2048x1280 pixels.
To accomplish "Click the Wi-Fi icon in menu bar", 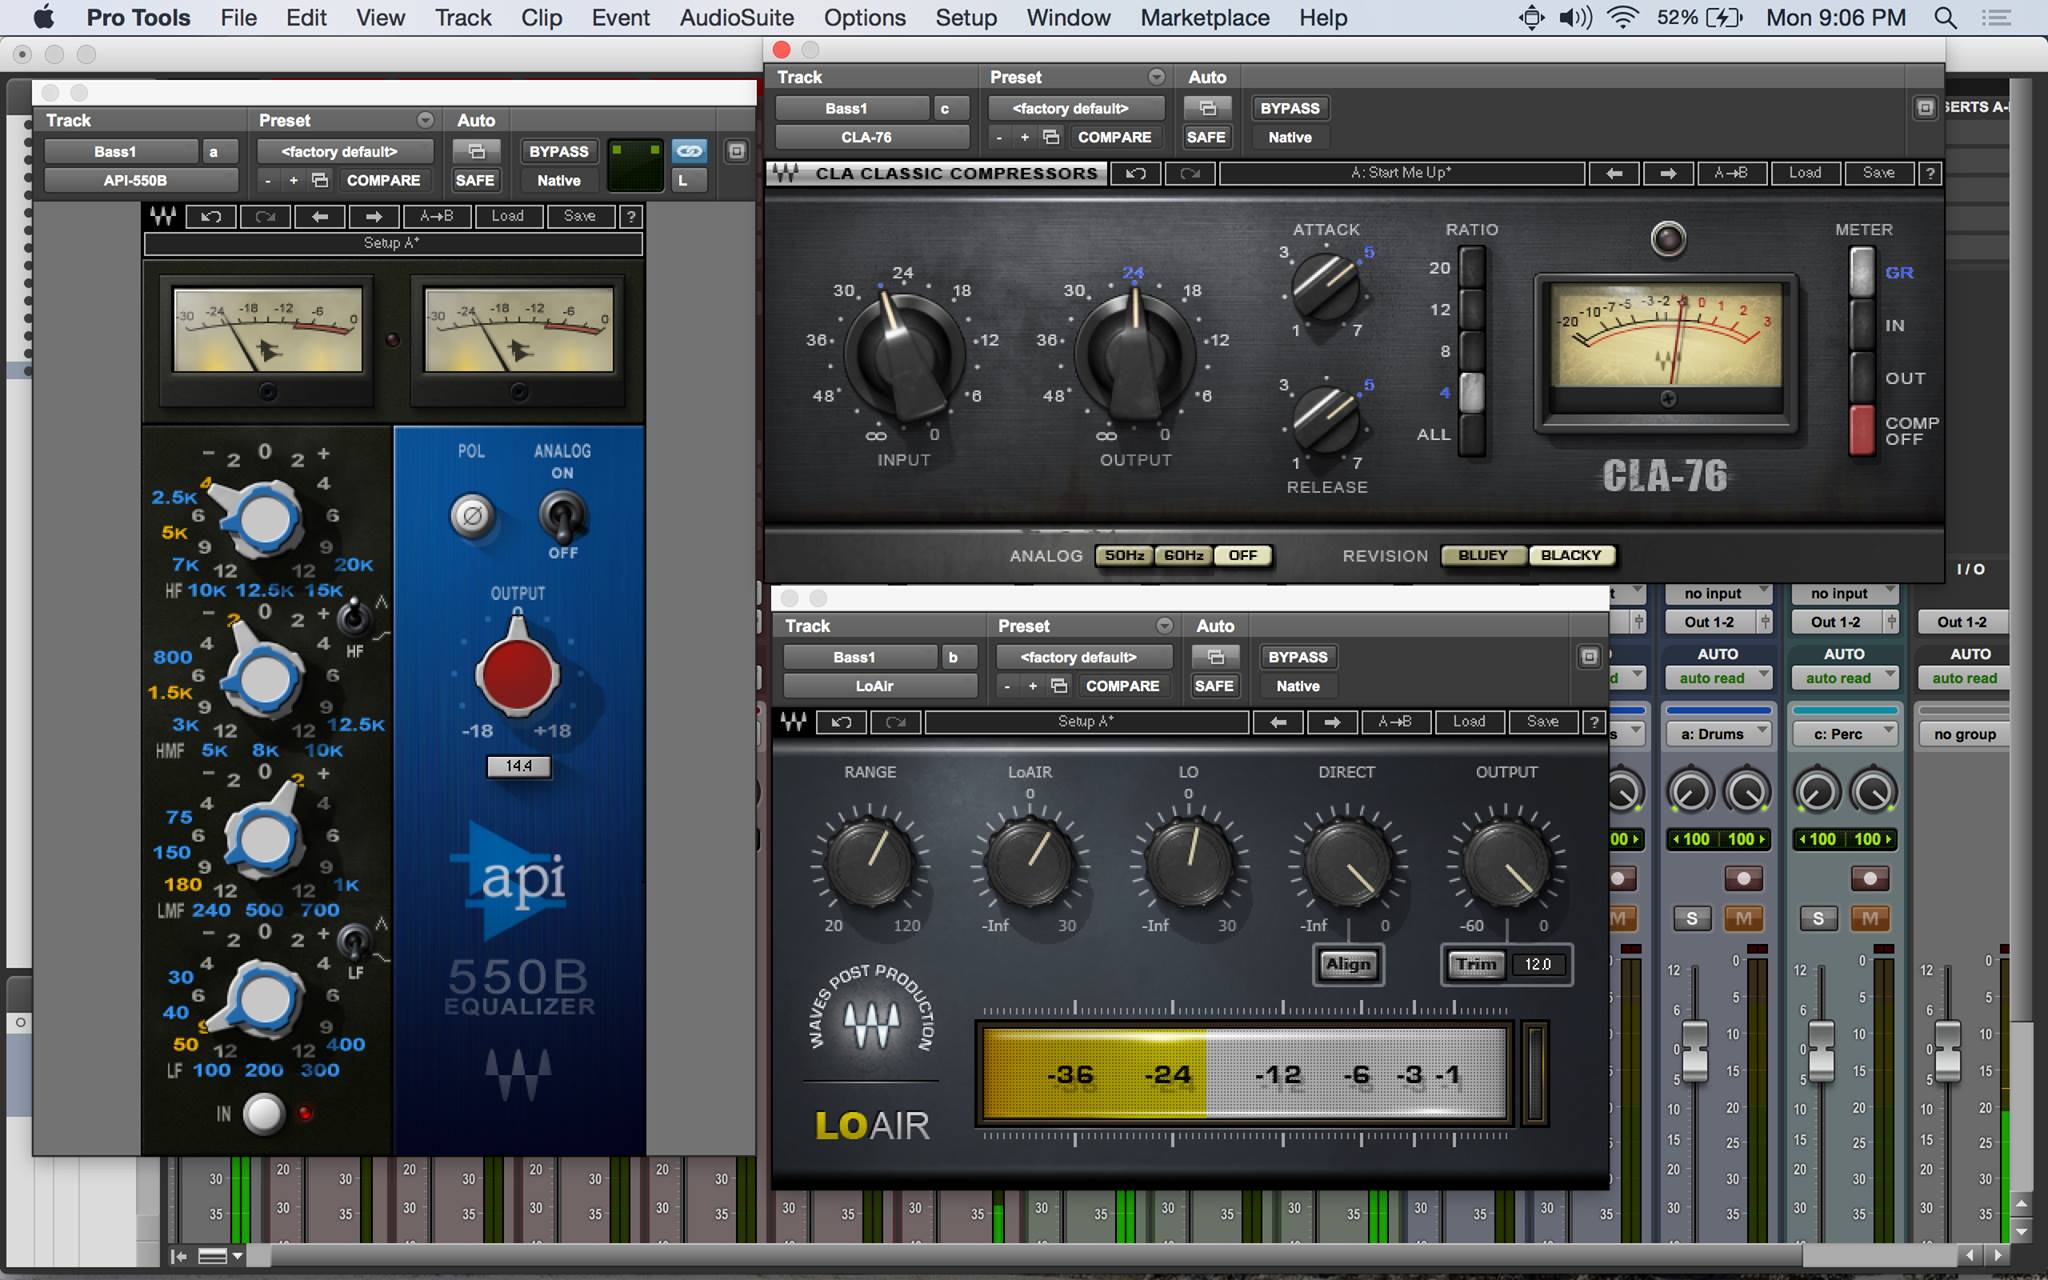I will coord(1622,17).
